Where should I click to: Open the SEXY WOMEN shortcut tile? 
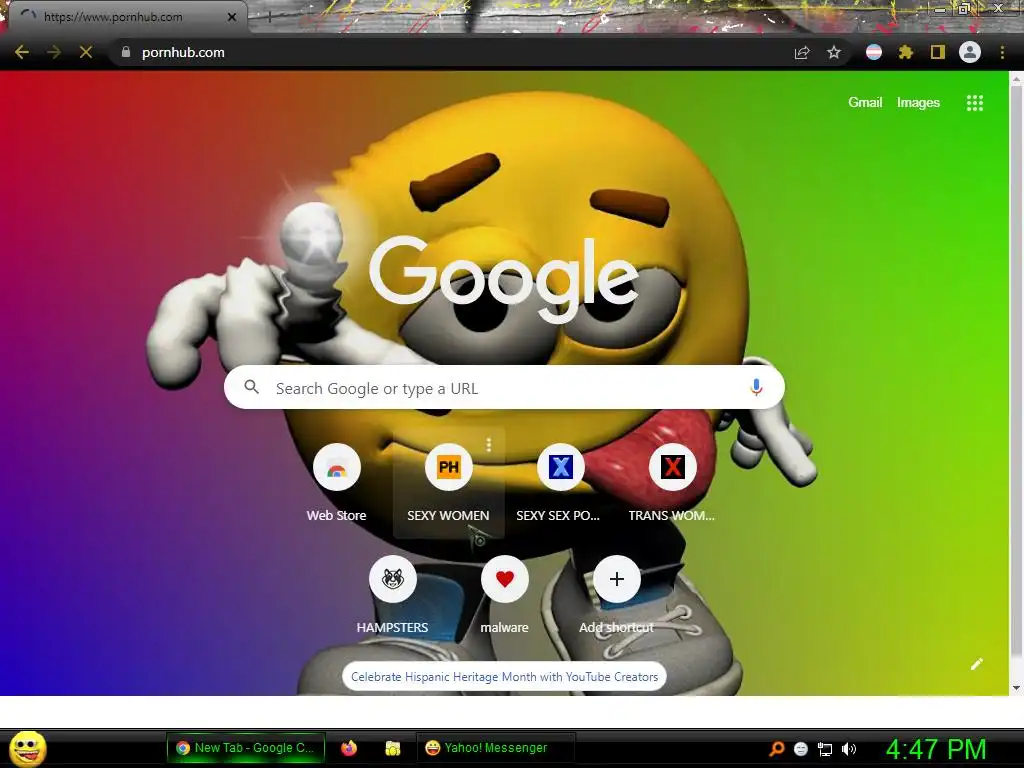(x=449, y=483)
